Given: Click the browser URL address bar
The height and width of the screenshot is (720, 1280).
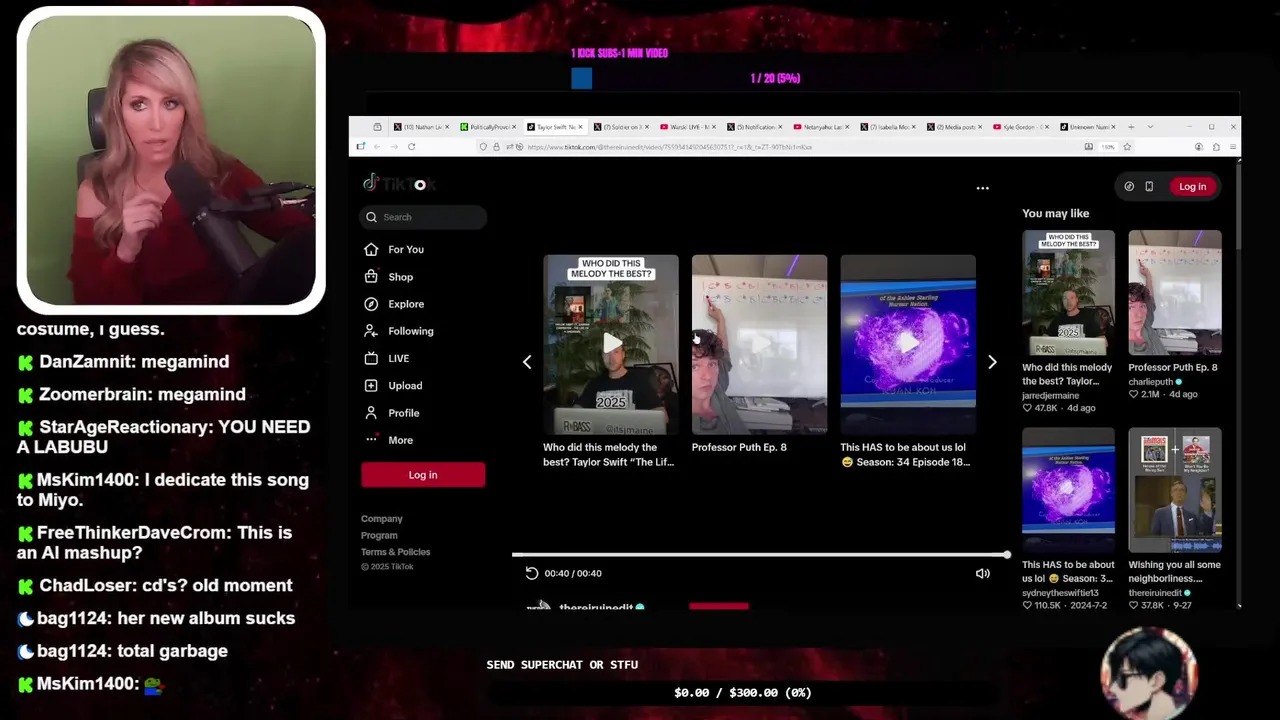Looking at the screenshot, I should click(780, 147).
